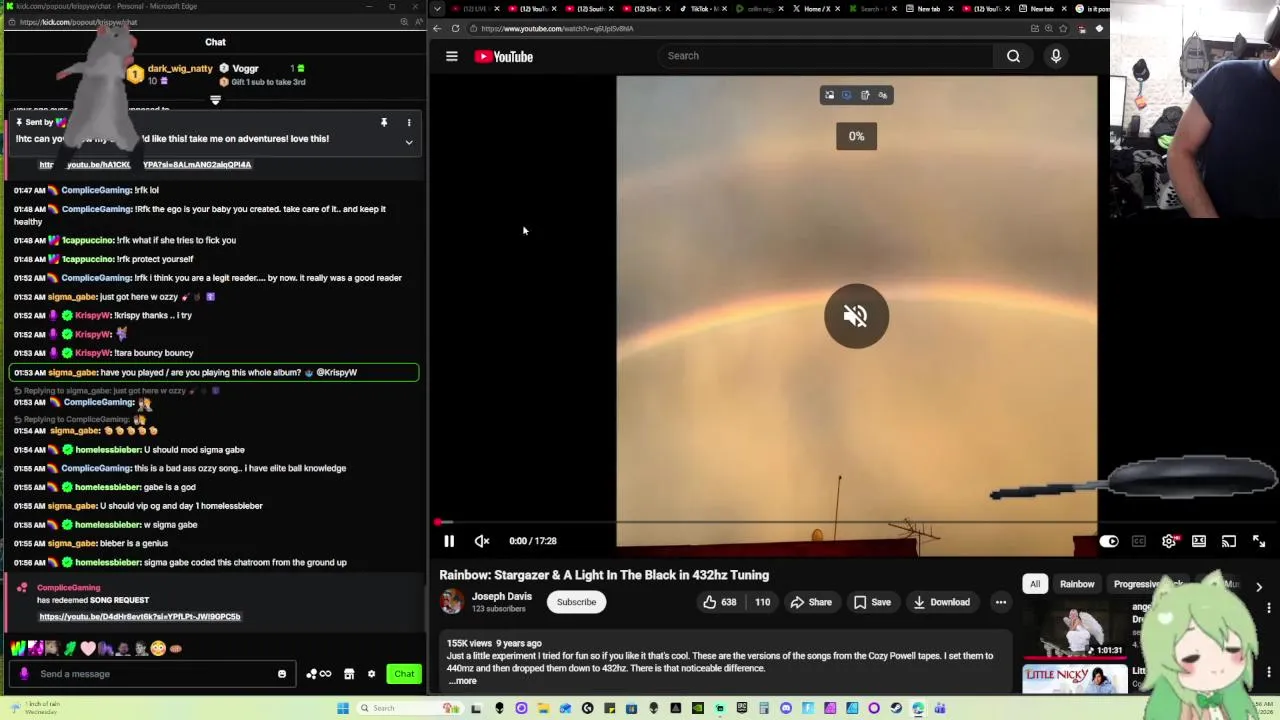This screenshot has height=720, width=1280.
Task: Open pinned message options three-dot menu
Action: click(409, 123)
